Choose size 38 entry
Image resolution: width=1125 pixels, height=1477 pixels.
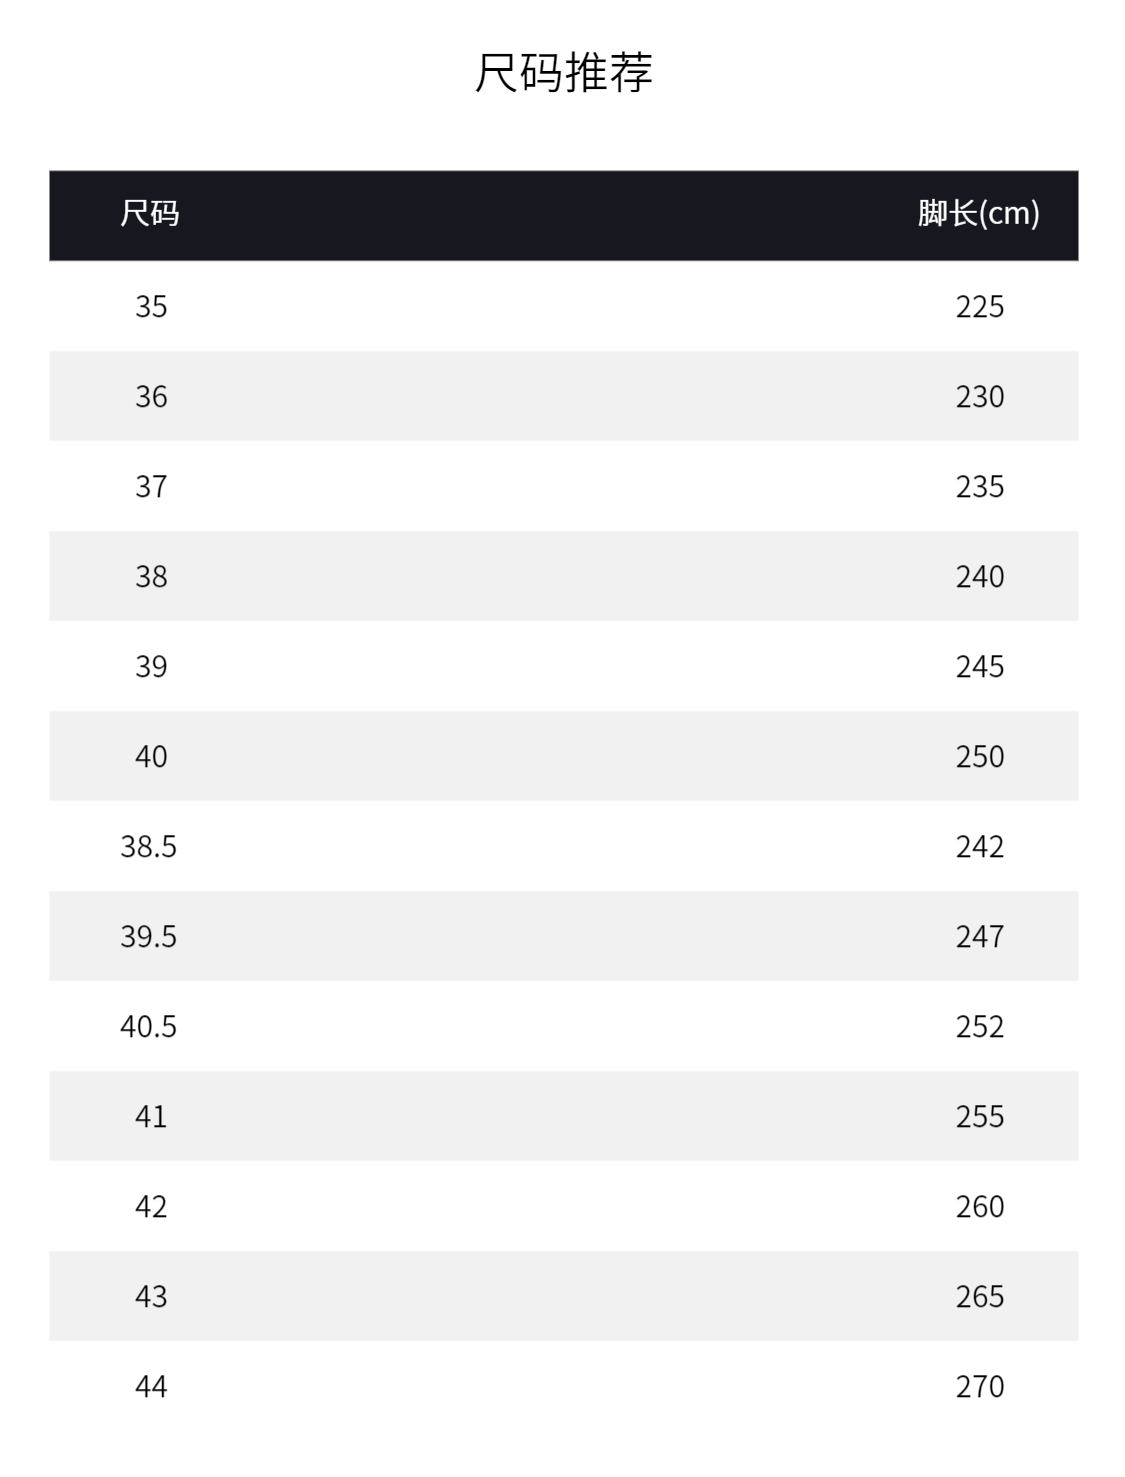151,576
